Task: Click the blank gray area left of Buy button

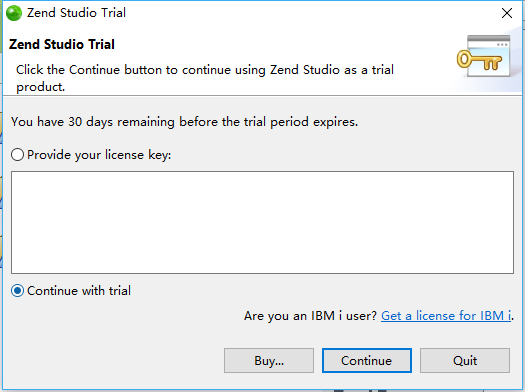Action: point(114,361)
